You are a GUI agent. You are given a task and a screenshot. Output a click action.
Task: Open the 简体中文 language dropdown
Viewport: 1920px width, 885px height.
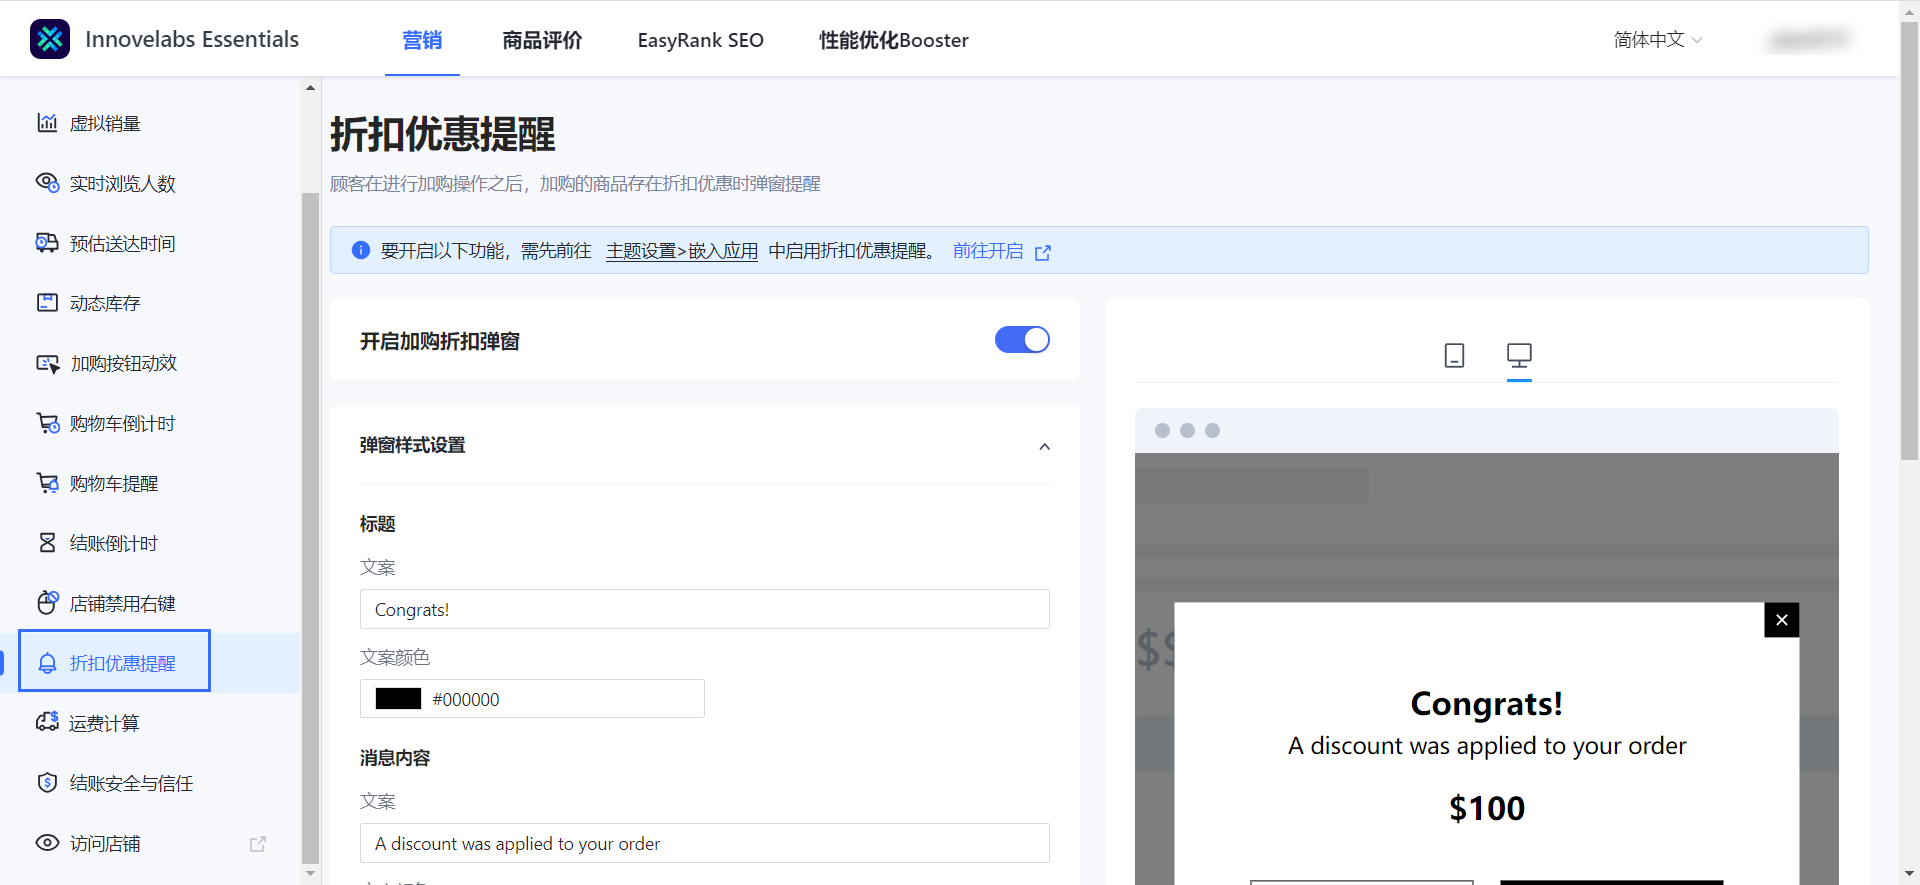coord(1657,40)
